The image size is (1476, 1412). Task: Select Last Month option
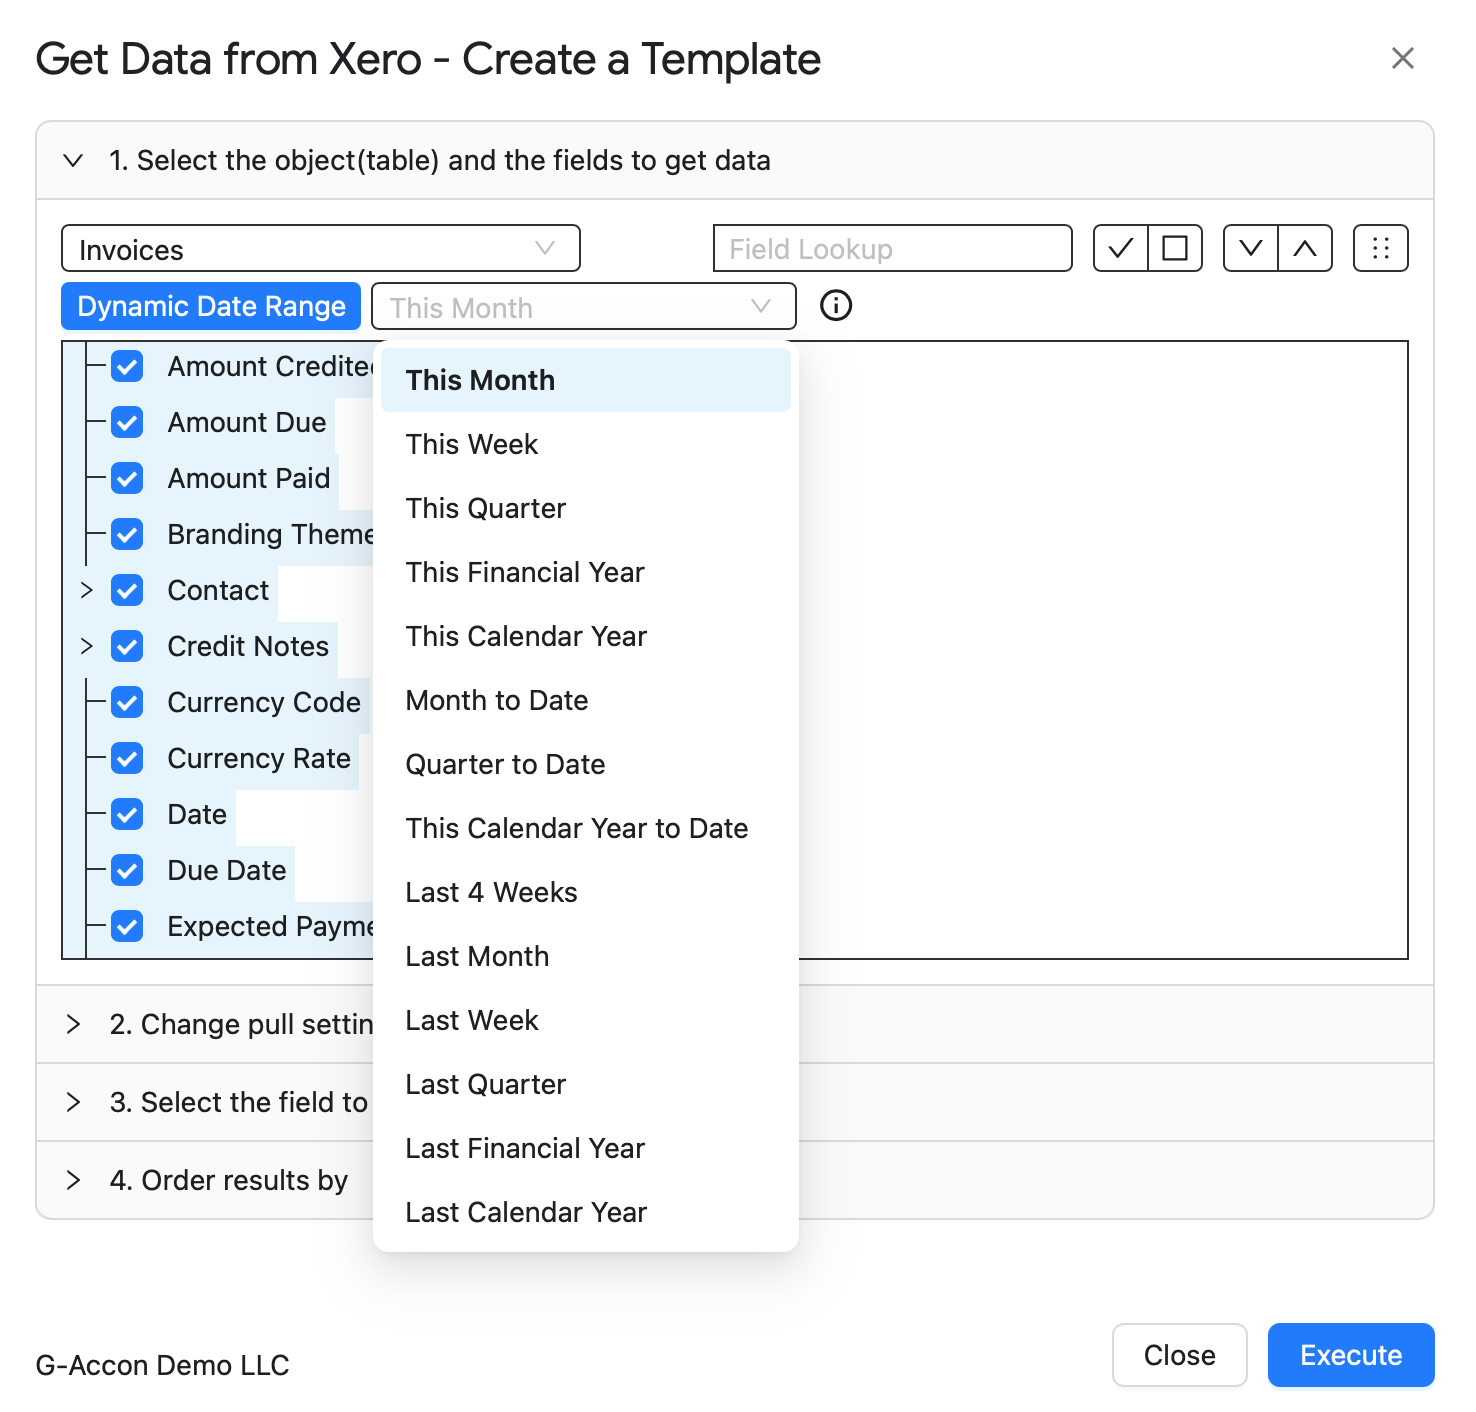[586, 956]
